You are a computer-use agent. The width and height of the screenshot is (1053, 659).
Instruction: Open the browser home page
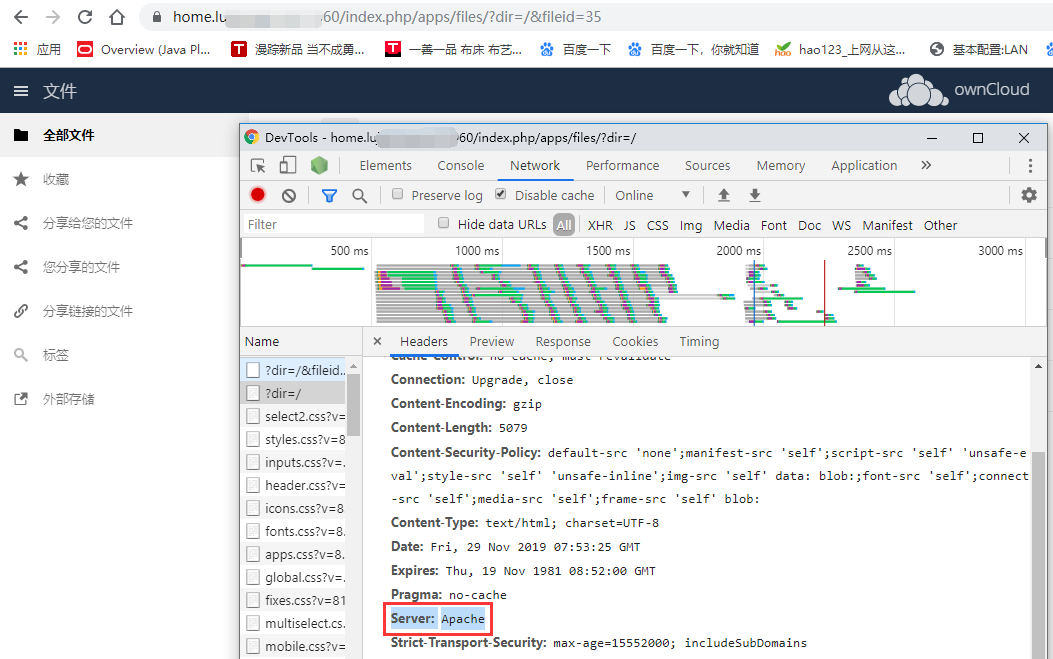click(117, 17)
